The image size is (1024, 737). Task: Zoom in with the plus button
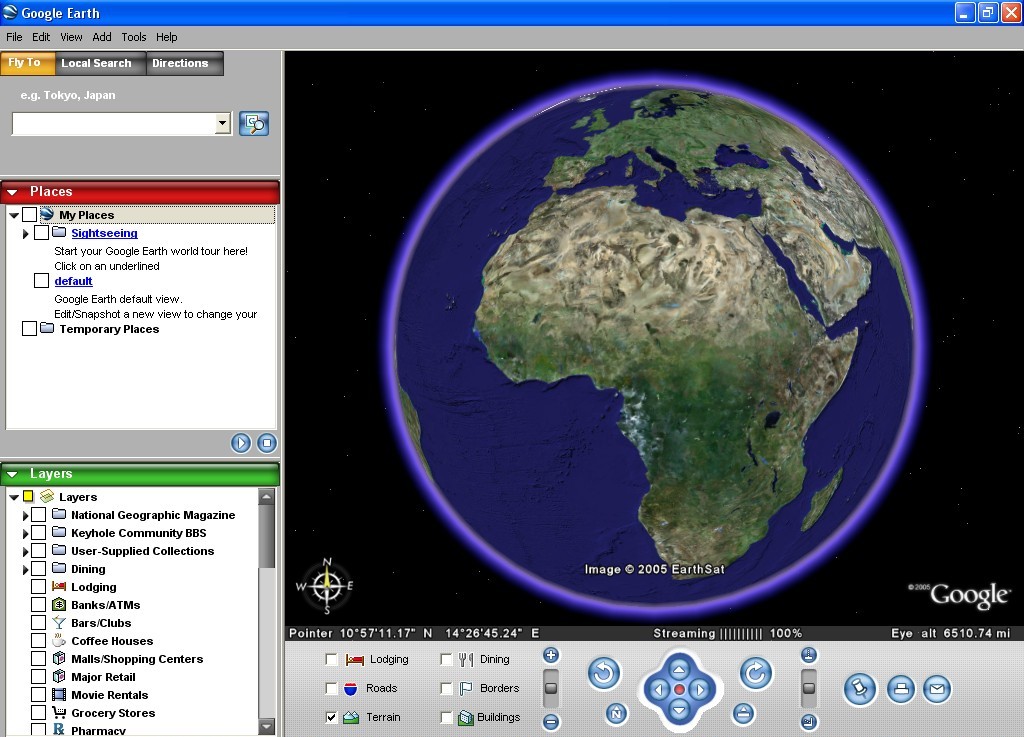pyautogui.click(x=551, y=655)
